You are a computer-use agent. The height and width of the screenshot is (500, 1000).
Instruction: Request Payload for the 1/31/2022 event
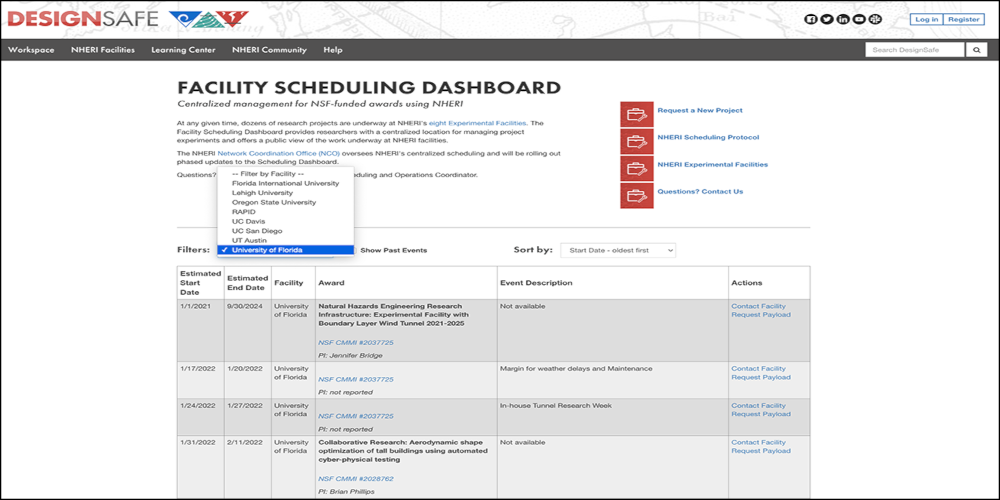761,451
